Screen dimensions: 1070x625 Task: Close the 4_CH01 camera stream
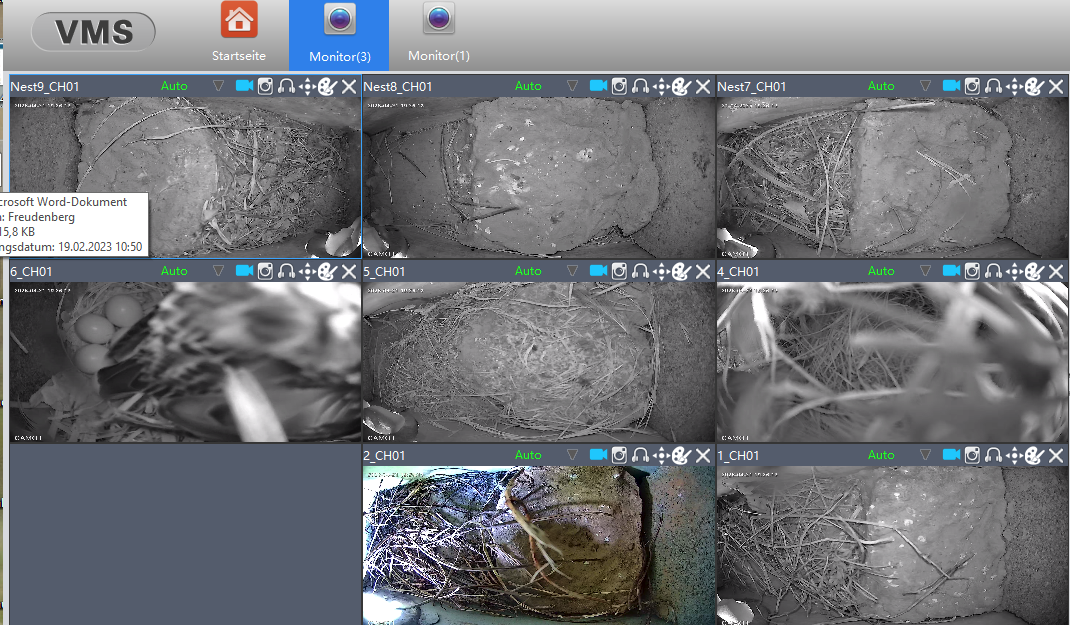(1057, 271)
